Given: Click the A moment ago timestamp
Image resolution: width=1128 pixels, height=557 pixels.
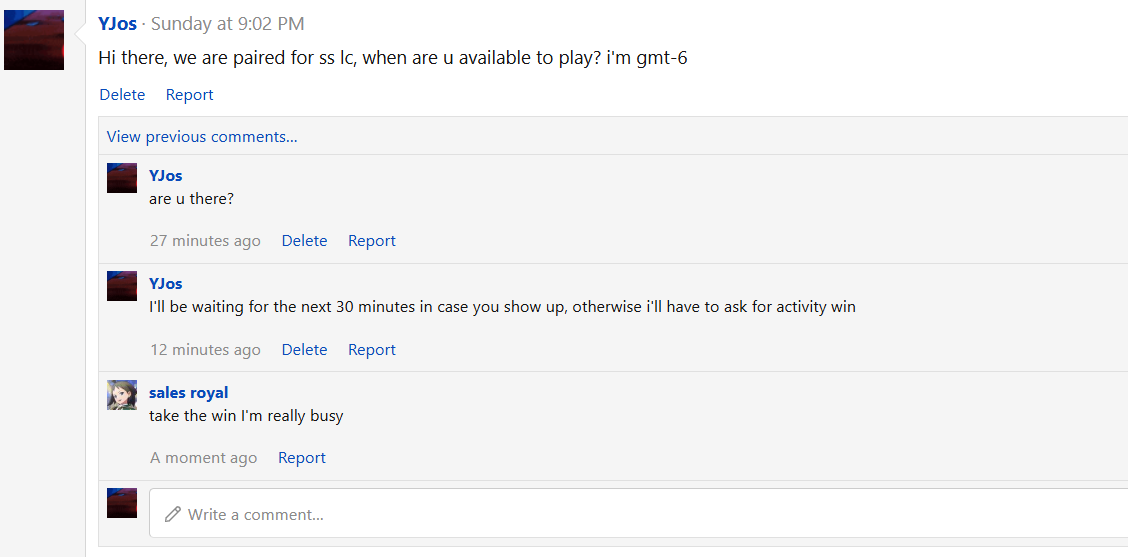Looking at the screenshot, I should tap(203, 458).
